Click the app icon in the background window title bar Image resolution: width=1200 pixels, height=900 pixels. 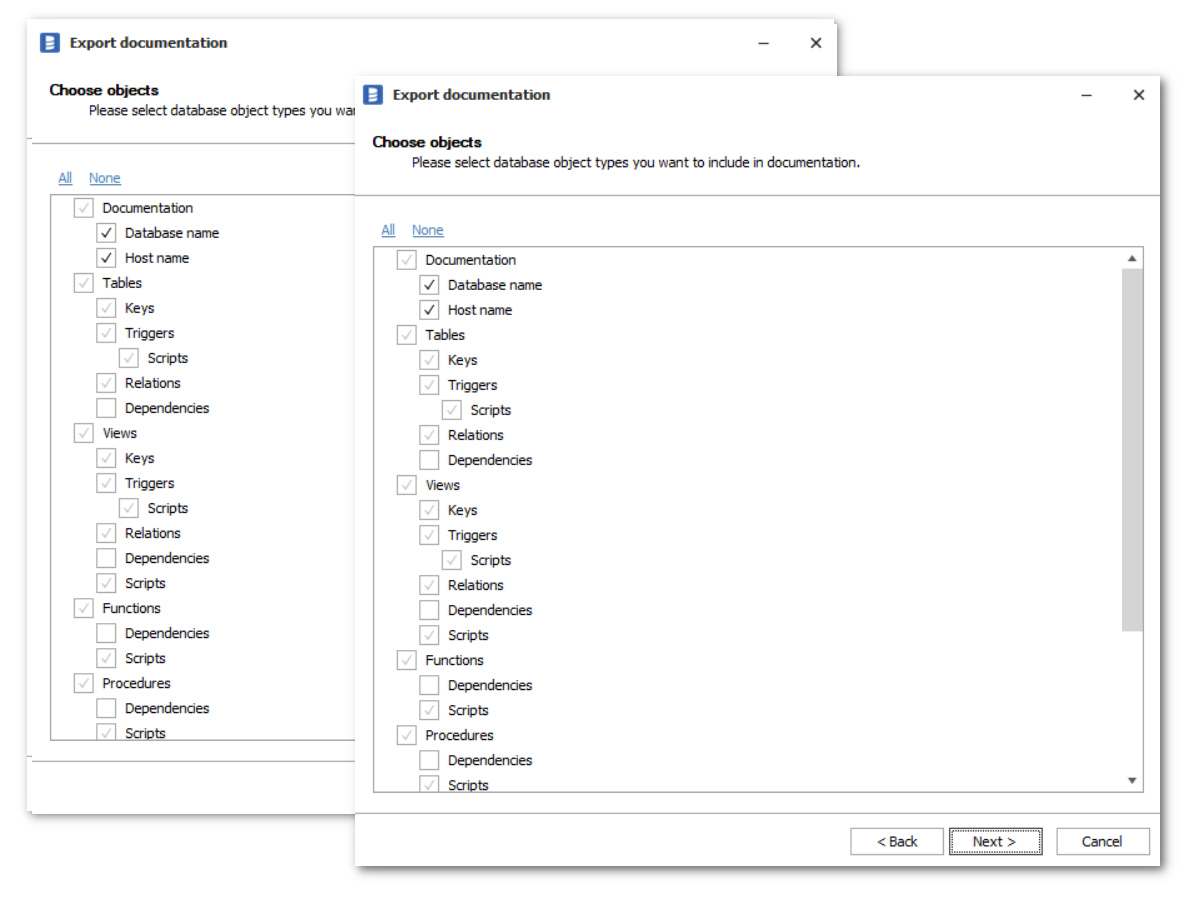click(50, 43)
